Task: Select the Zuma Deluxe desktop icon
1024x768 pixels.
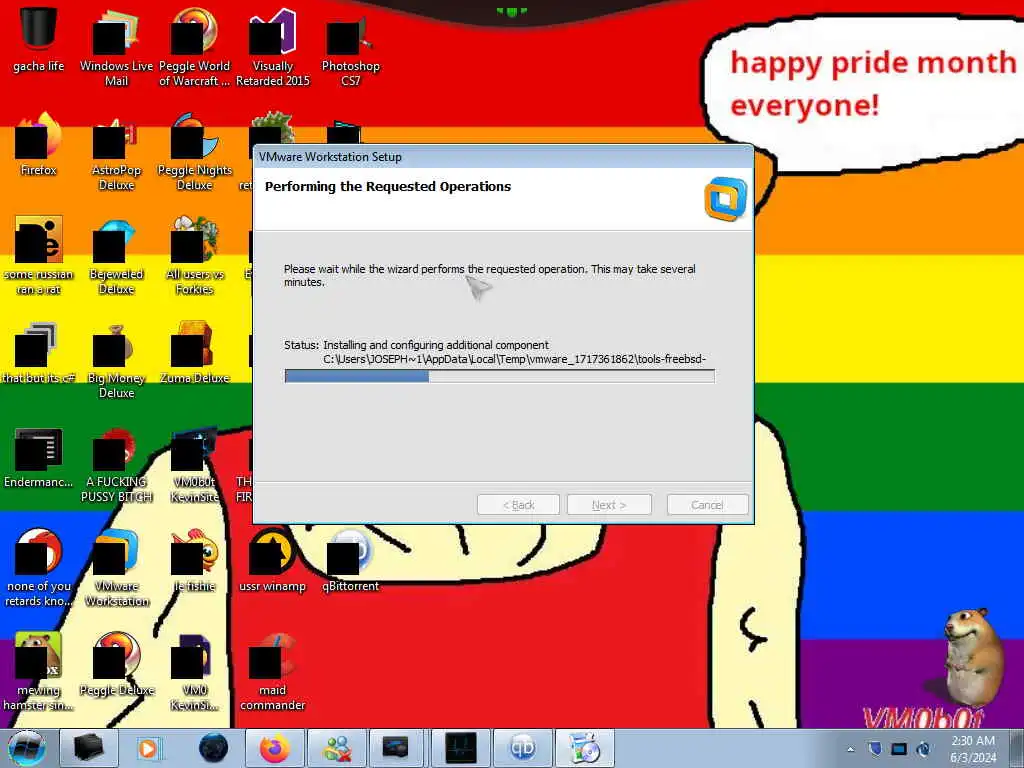Action: (195, 352)
